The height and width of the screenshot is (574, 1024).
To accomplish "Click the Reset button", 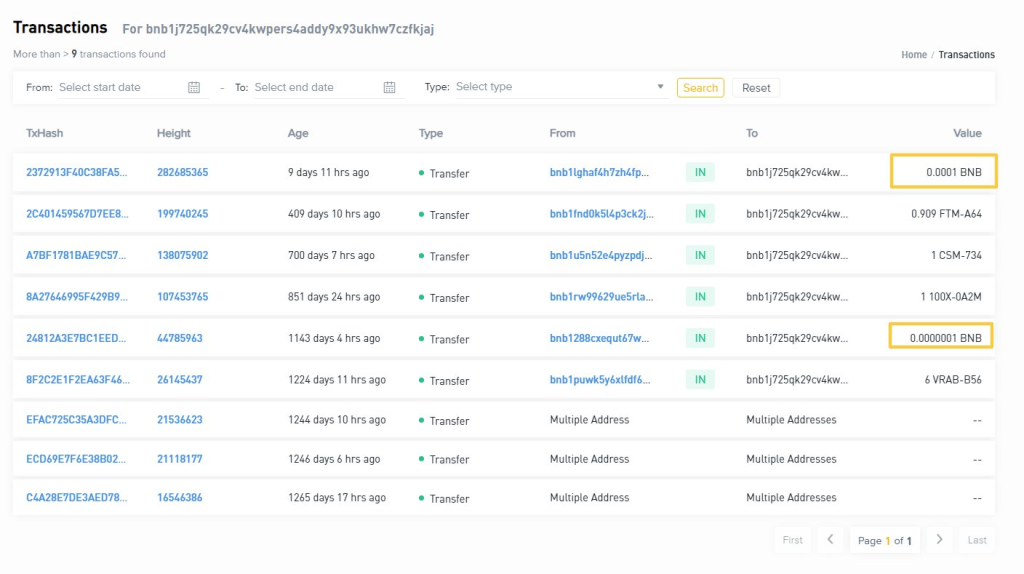I will pyautogui.click(x=756, y=88).
